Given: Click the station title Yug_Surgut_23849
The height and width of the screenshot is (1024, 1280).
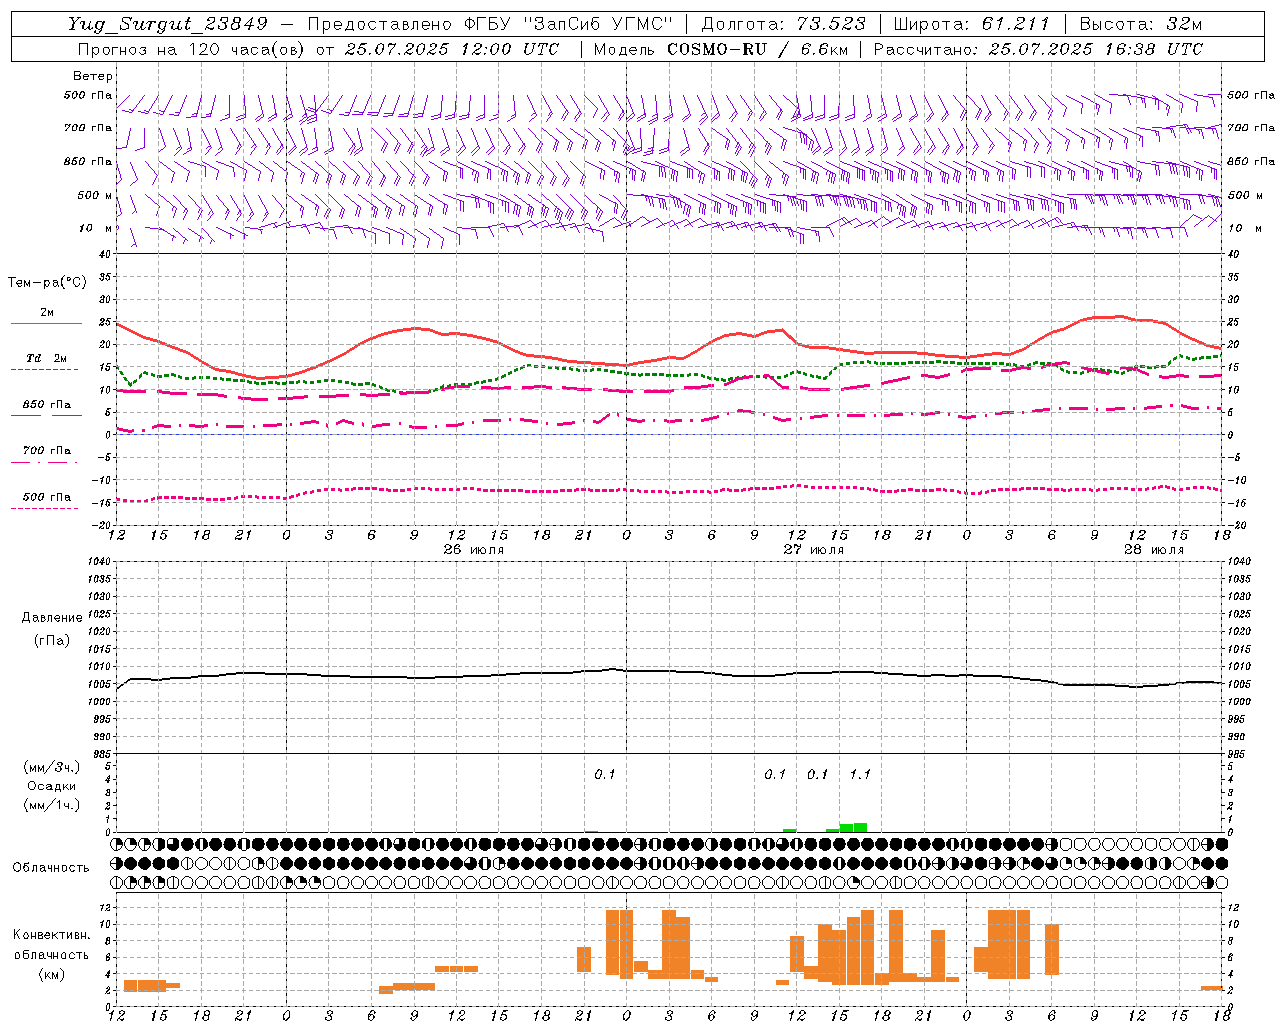Looking at the screenshot, I should coord(167,24).
